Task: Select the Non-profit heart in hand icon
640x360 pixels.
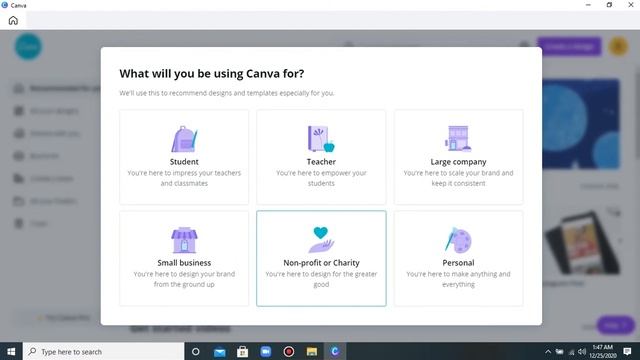Action: (x=321, y=240)
